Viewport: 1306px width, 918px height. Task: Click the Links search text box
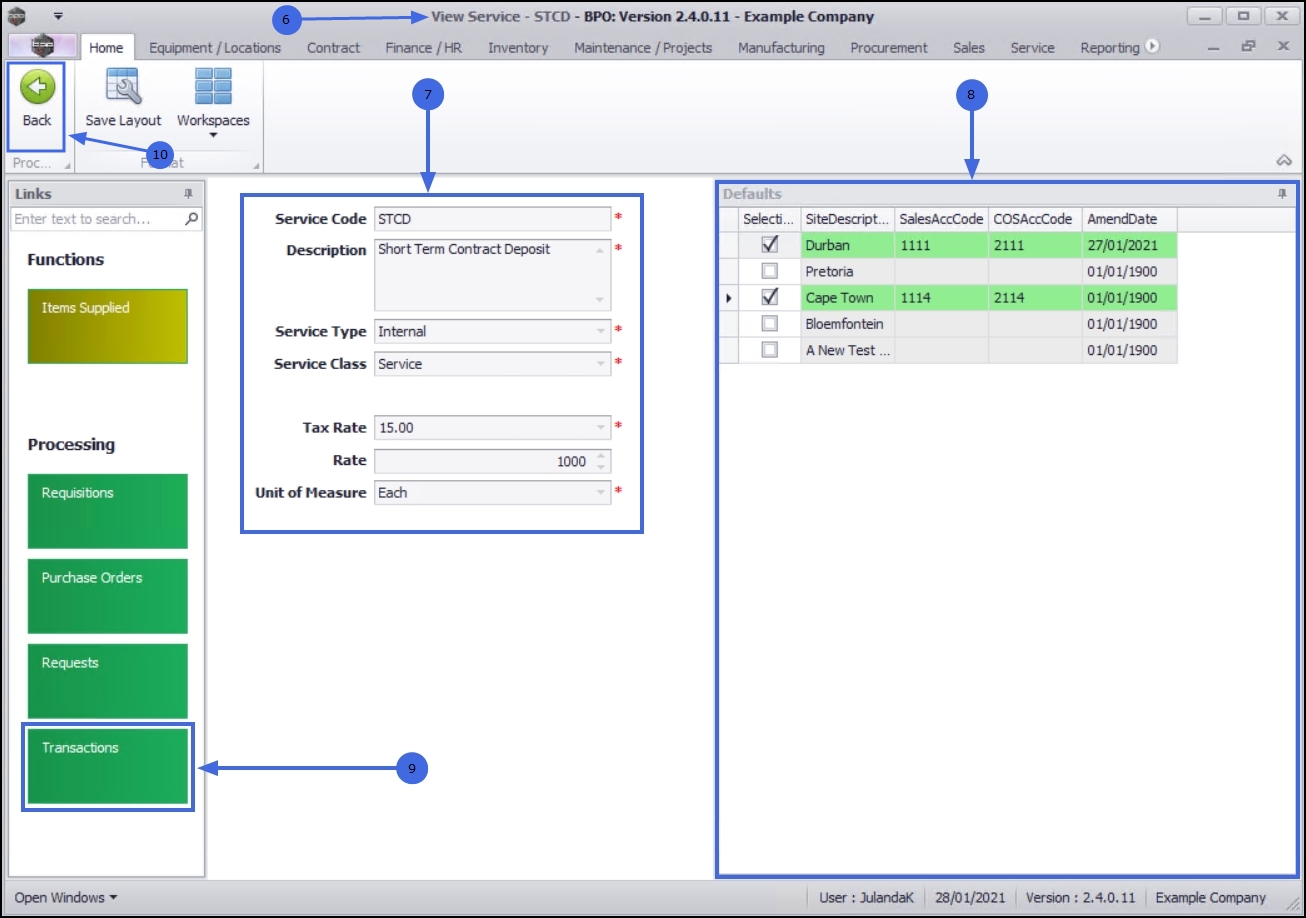pyautogui.click(x=98, y=219)
